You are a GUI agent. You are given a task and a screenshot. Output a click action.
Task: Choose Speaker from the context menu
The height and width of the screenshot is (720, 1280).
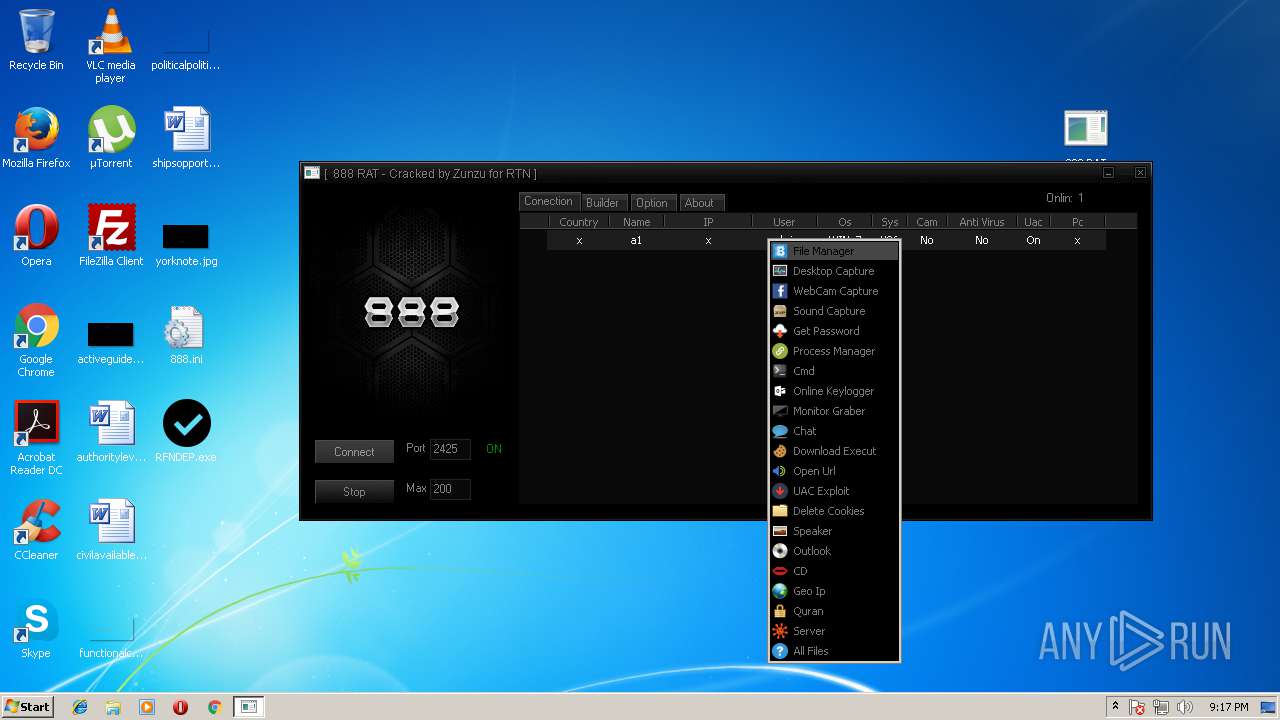pos(834,531)
